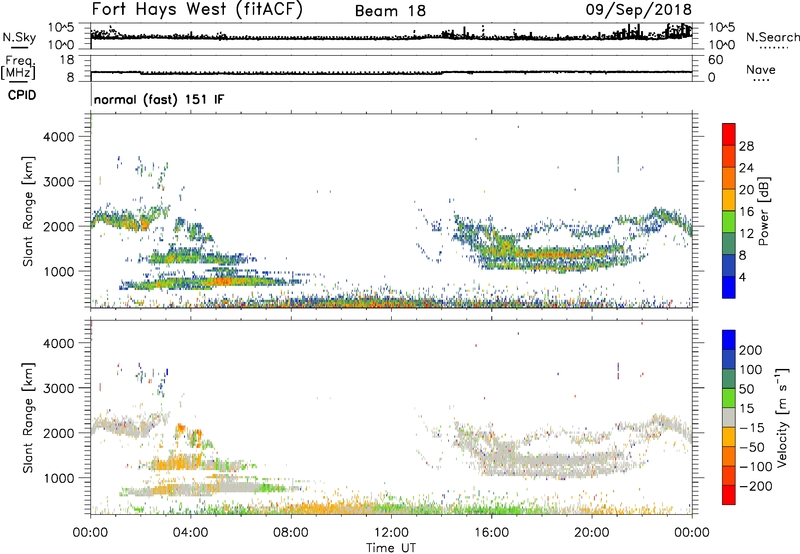Click the "N.Search" legend label
The image size is (800, 554).
[772, 37]
